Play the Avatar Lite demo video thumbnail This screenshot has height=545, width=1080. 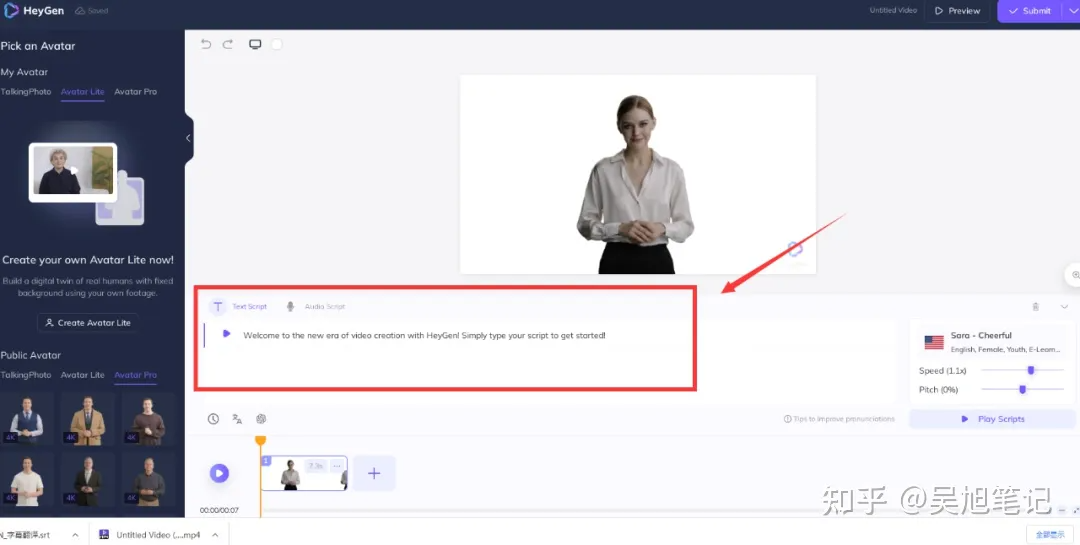pyautogui.click(x=73, y=171)
